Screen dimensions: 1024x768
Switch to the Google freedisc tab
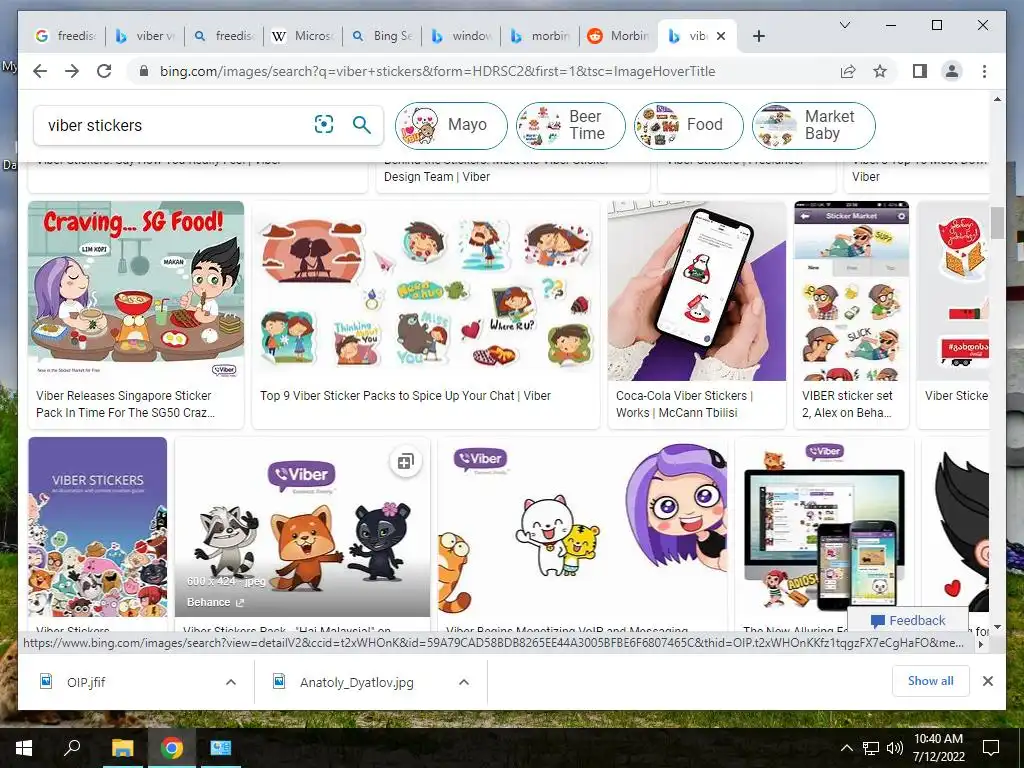(x=65, y=36)
